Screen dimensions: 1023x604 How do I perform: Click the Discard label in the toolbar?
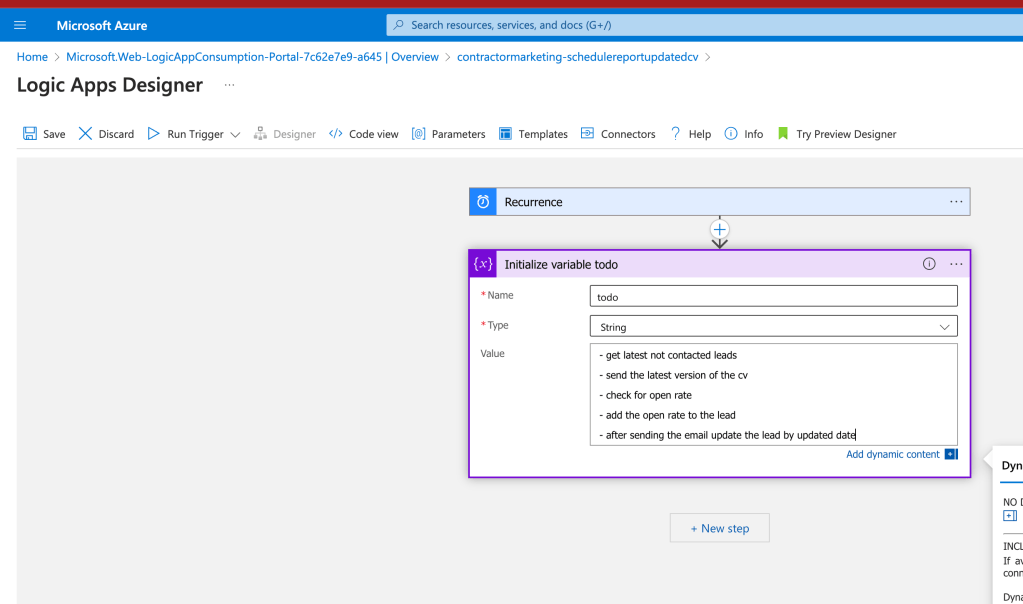(116, 134)
